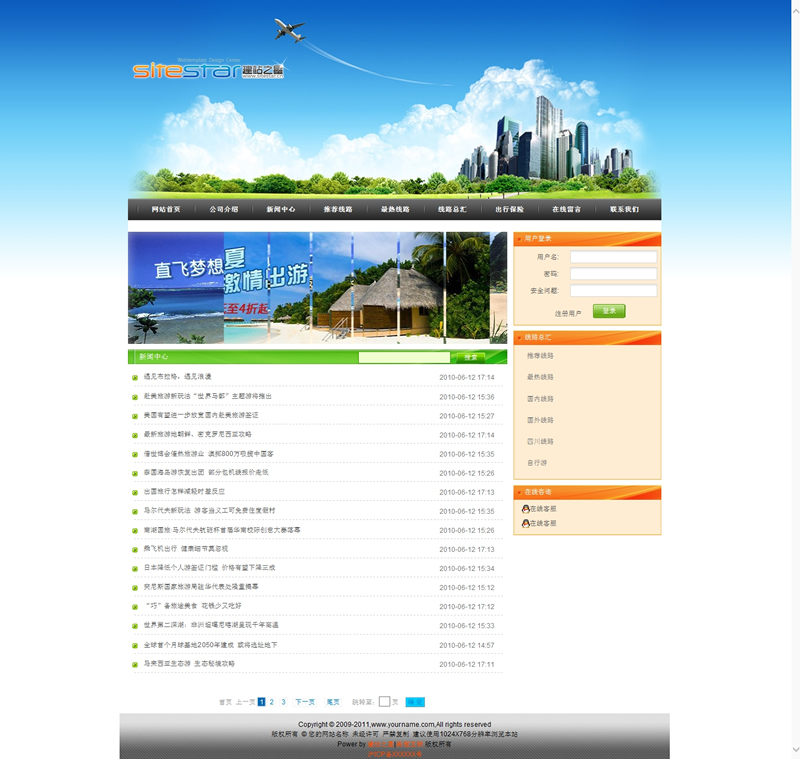Viewport: 800px width, 759px height.
Task: Focus the 用户名 username input field
Action: pos(613,257)
